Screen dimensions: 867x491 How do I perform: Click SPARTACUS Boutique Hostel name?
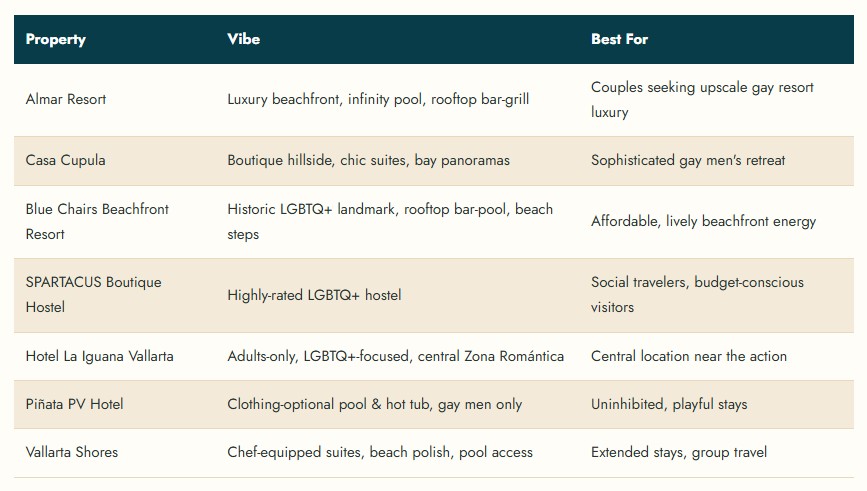point(93,295)
